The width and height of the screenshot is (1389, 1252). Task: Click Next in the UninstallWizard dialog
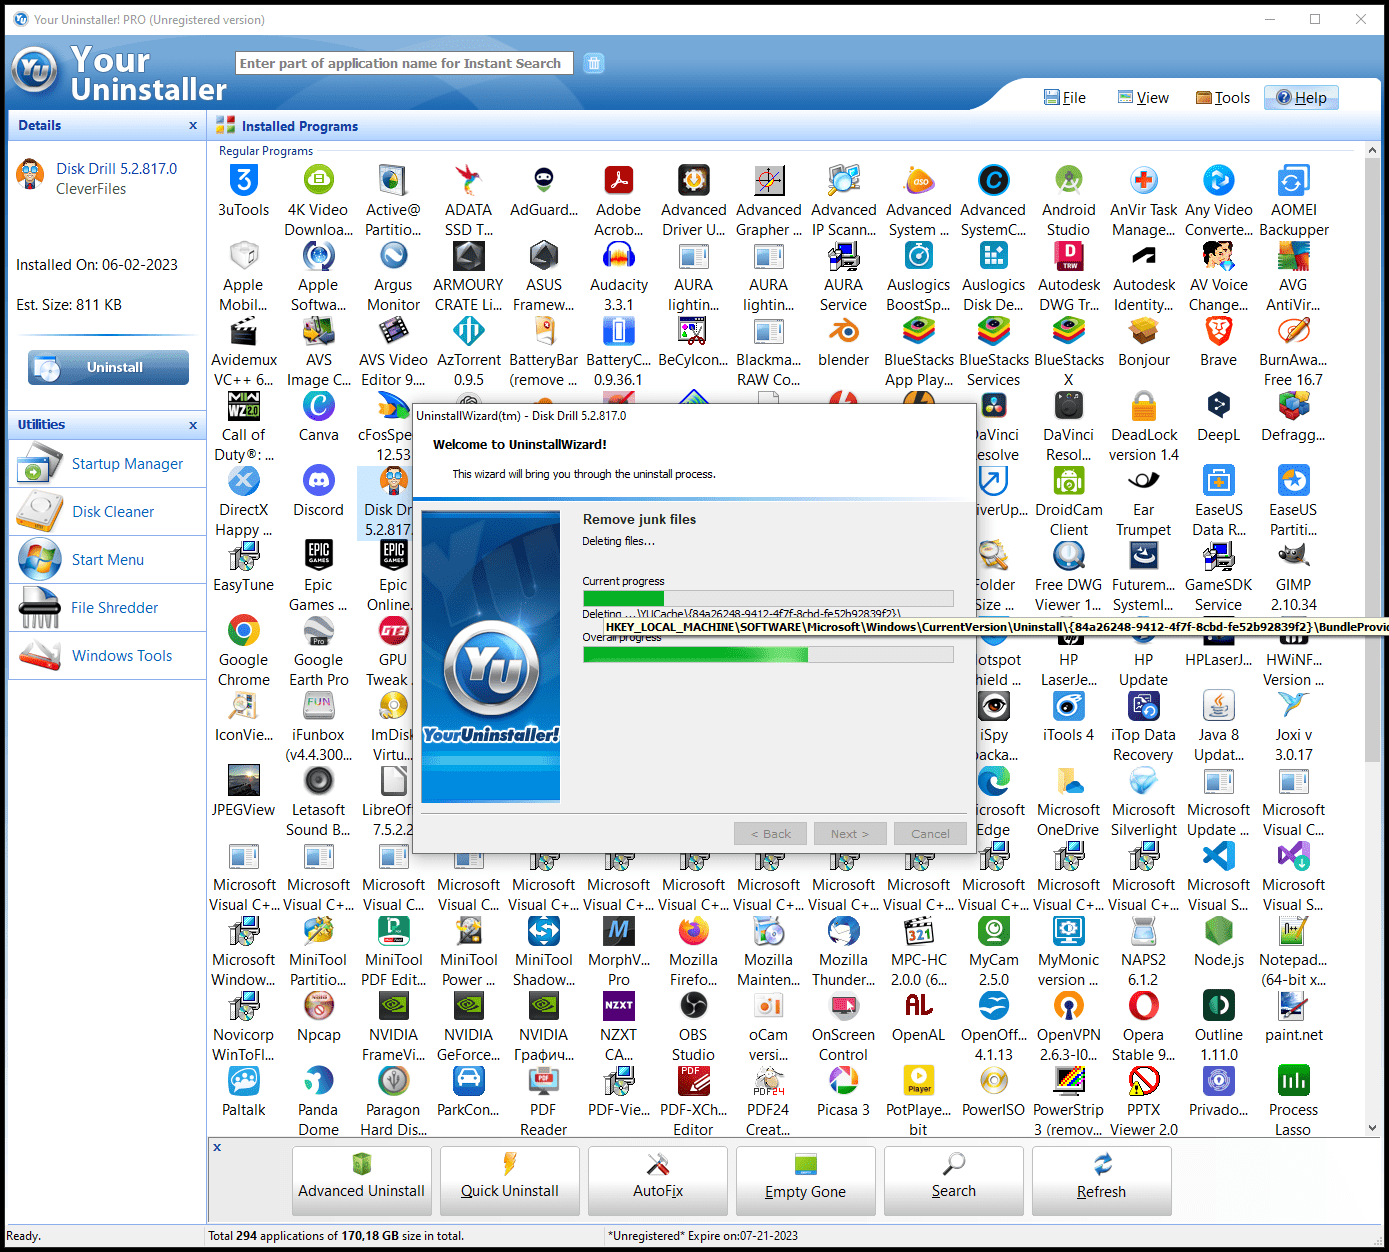(x=849, y=834)
